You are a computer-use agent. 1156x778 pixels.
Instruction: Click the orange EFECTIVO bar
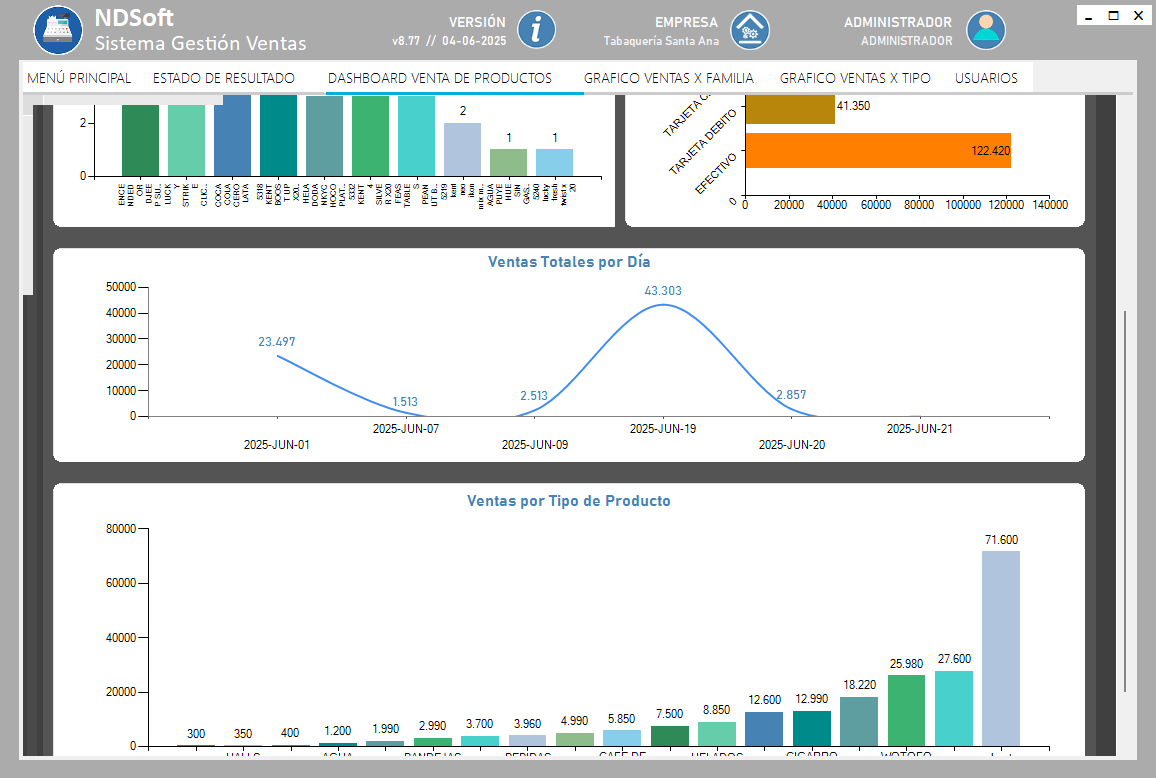click(878, 151)
